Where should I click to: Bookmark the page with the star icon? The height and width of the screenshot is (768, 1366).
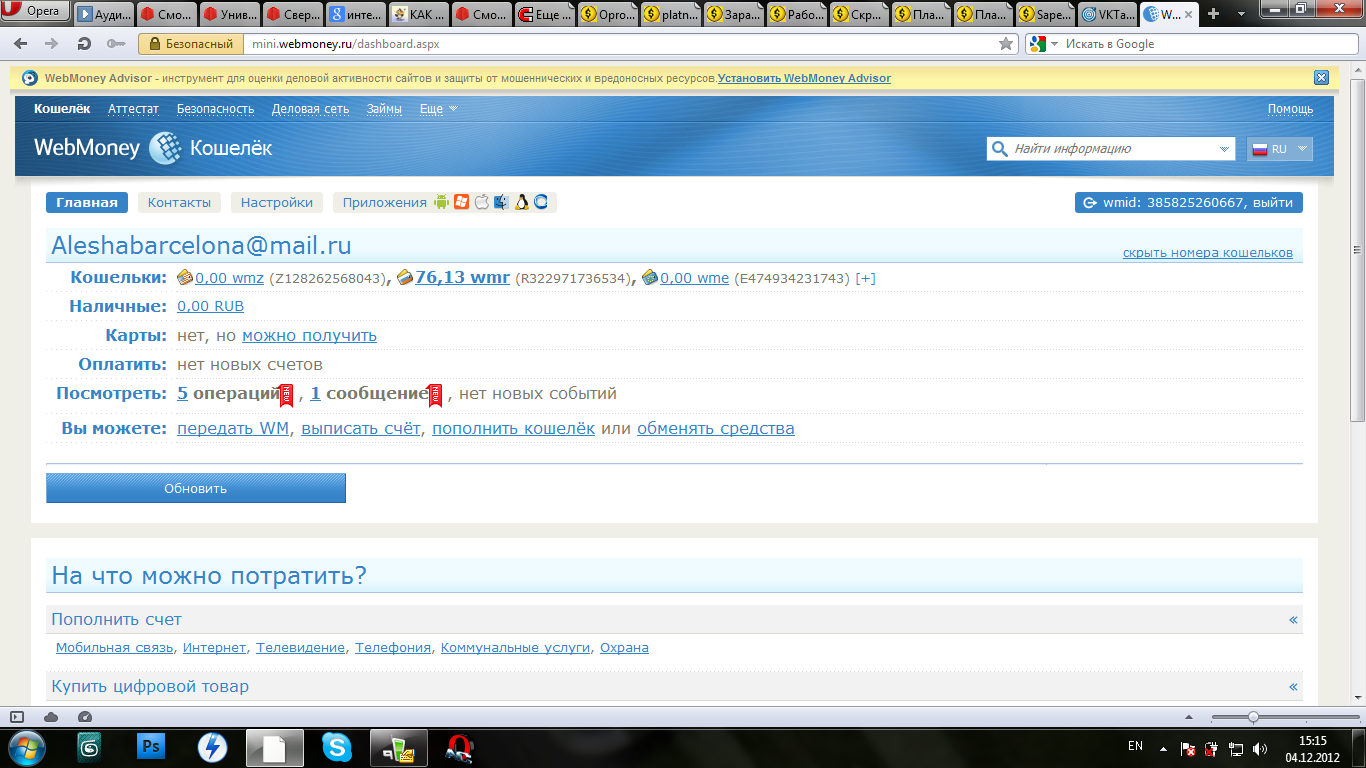[1006, 44]
